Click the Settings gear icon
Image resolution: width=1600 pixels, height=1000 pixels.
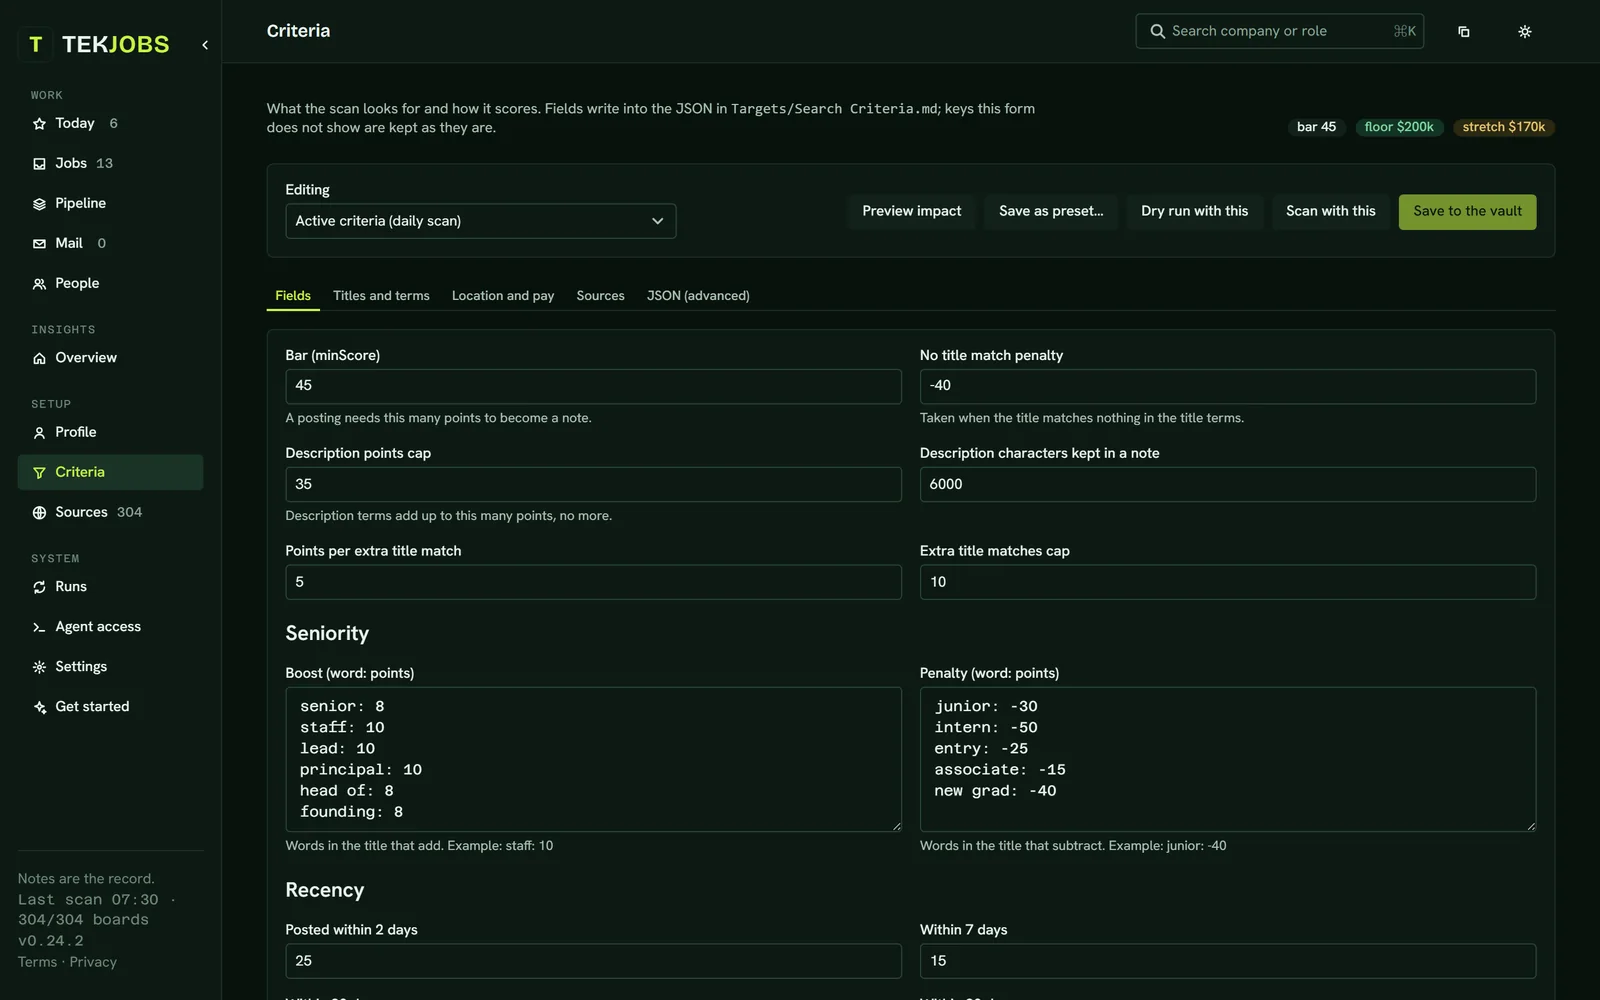coord(39,667)
